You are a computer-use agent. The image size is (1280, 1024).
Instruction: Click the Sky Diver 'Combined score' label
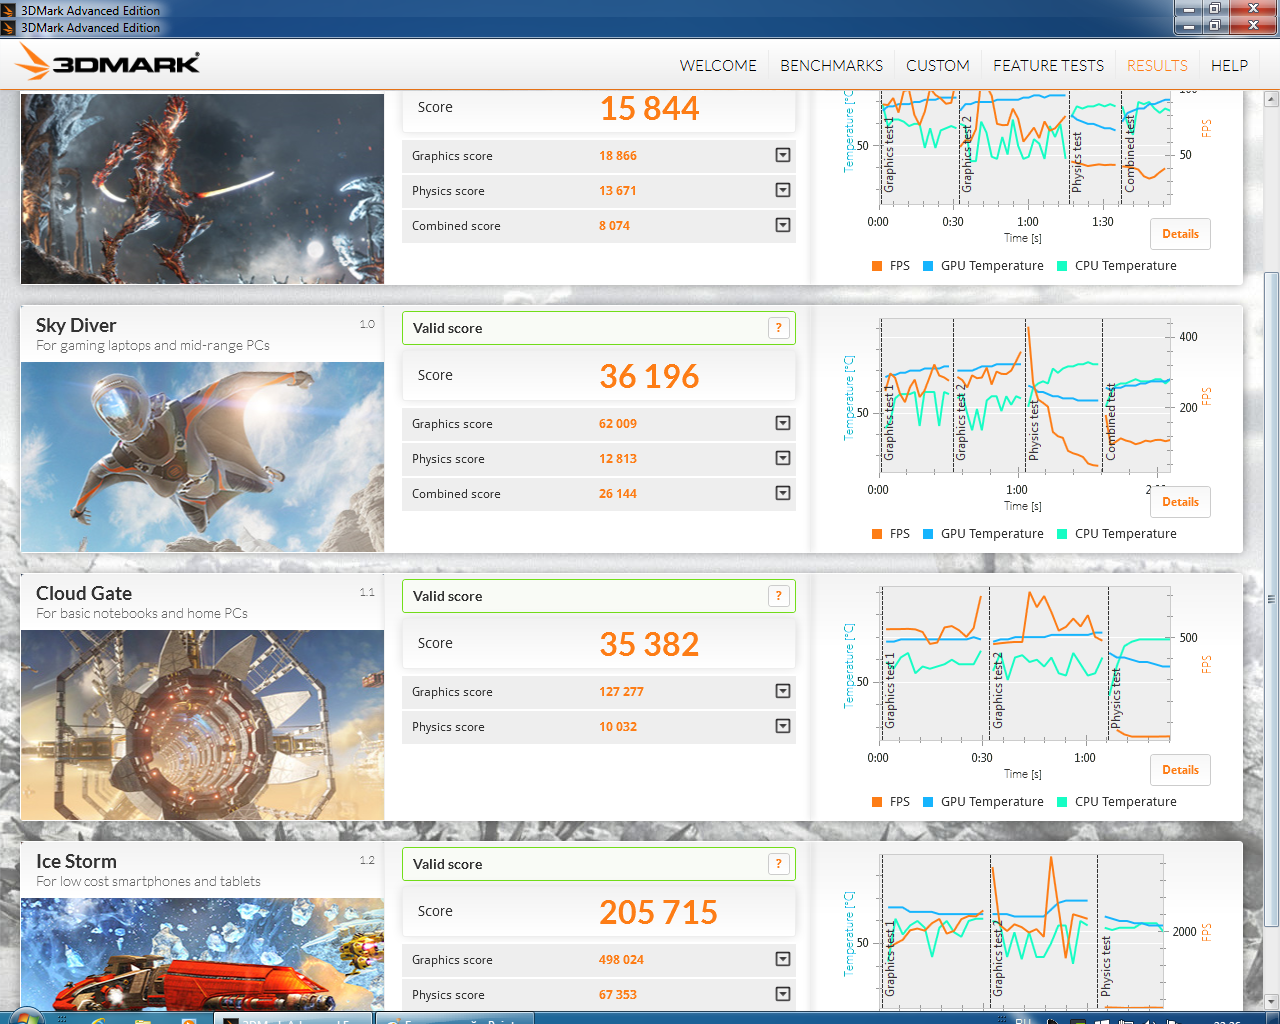click(456, 494)
